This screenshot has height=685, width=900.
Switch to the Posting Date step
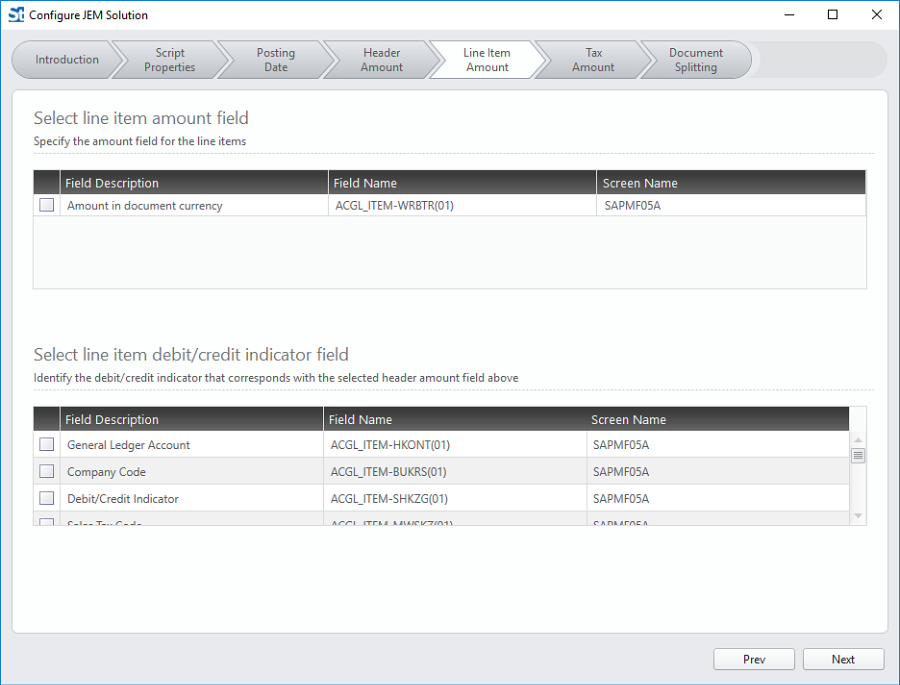276,60
